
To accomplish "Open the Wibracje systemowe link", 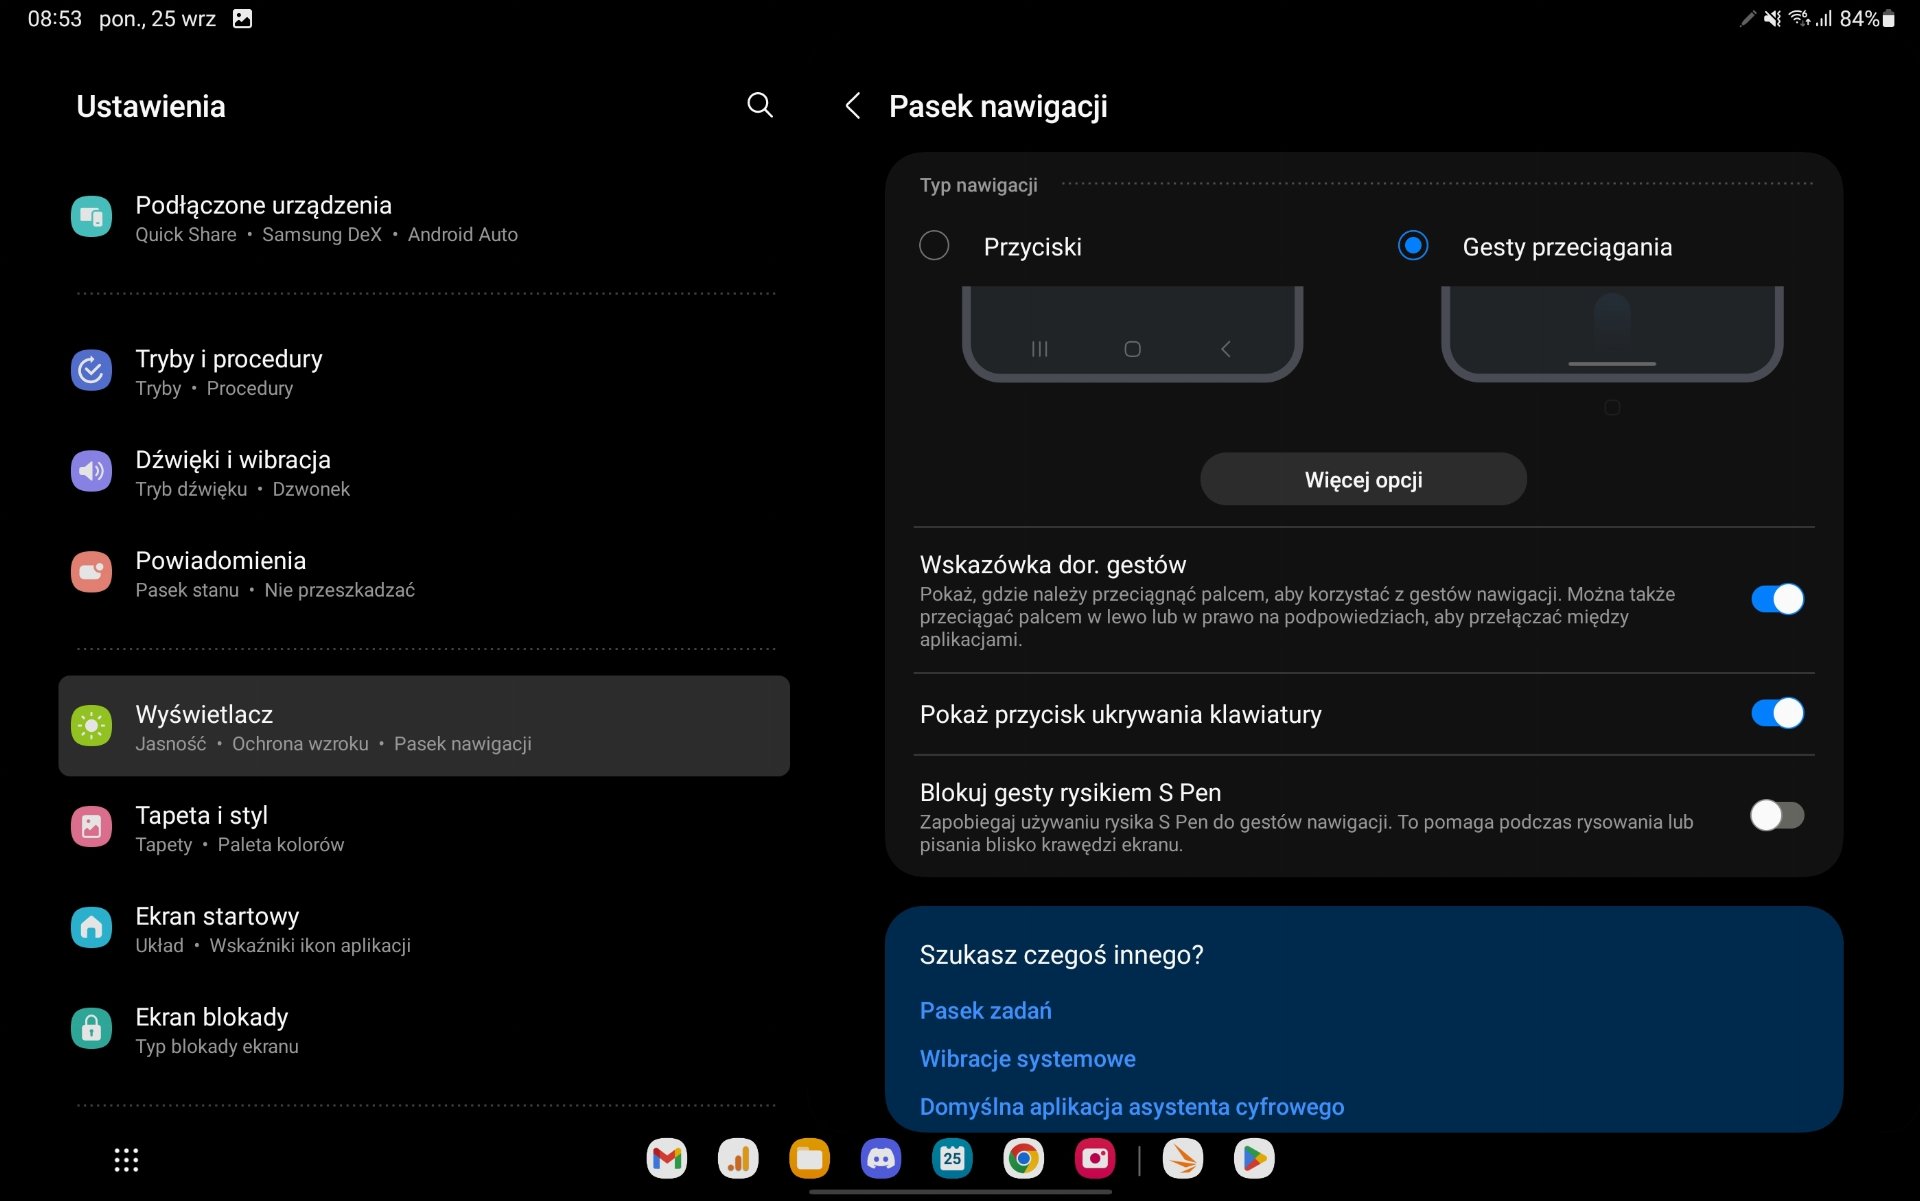I will [x=1027, y=1059].
